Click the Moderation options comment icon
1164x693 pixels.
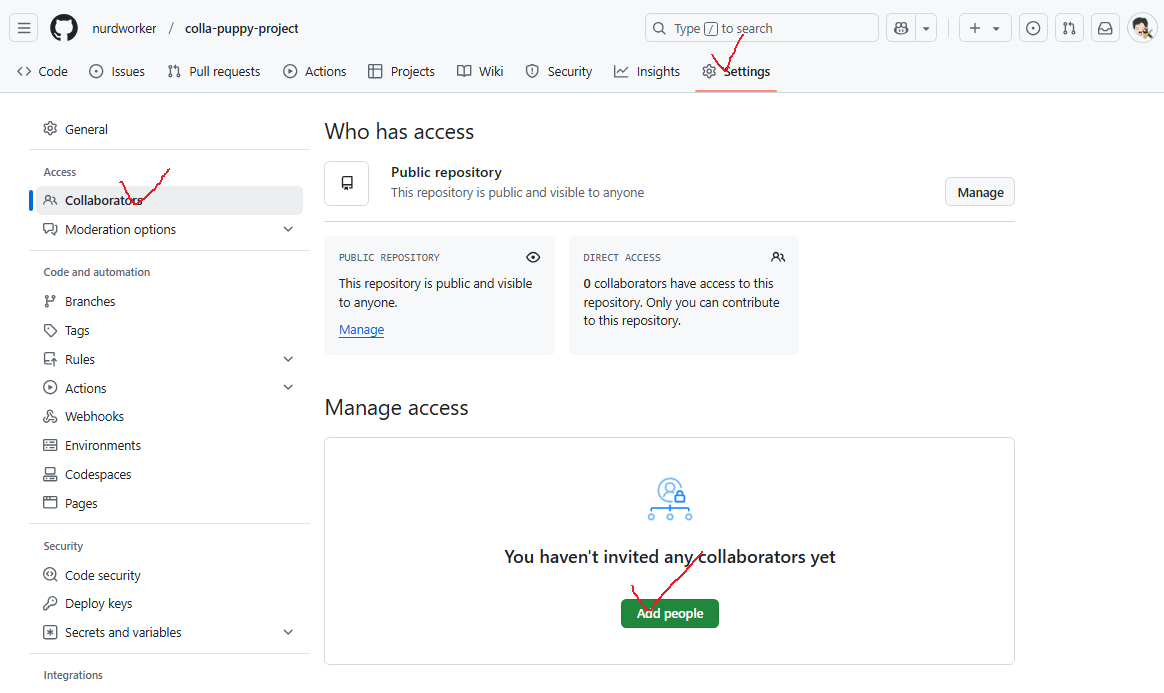pos(50,229)
